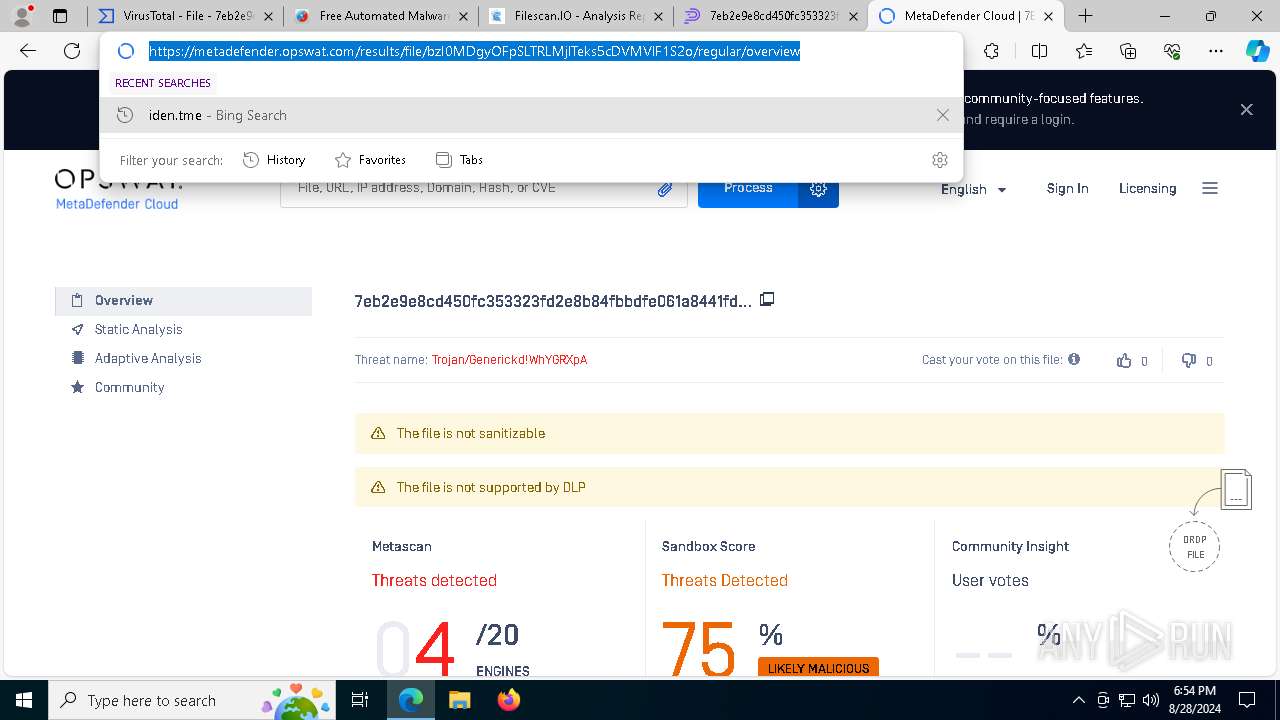
Task: Open the Licensing link
Action: (1147, 188)
